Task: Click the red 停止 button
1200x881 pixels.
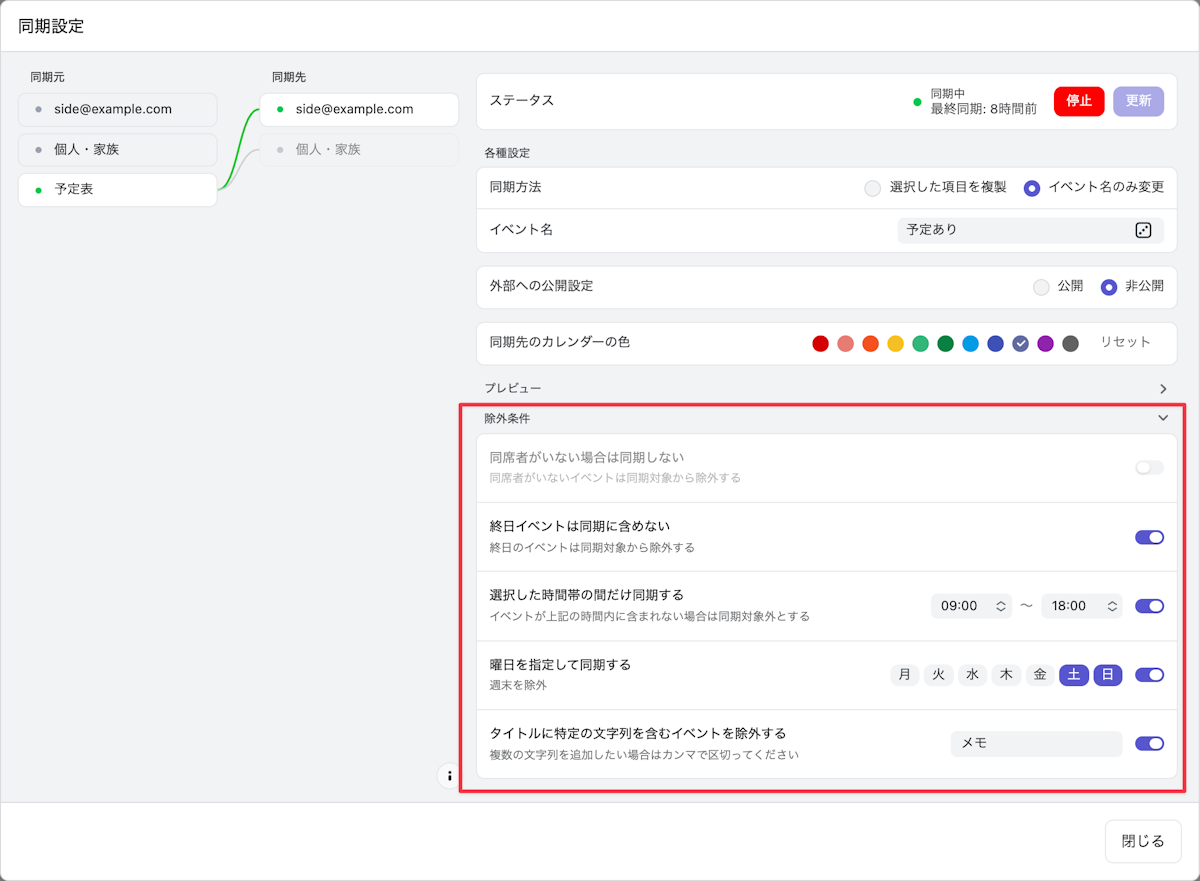Action: click(x=1079, y=101)
